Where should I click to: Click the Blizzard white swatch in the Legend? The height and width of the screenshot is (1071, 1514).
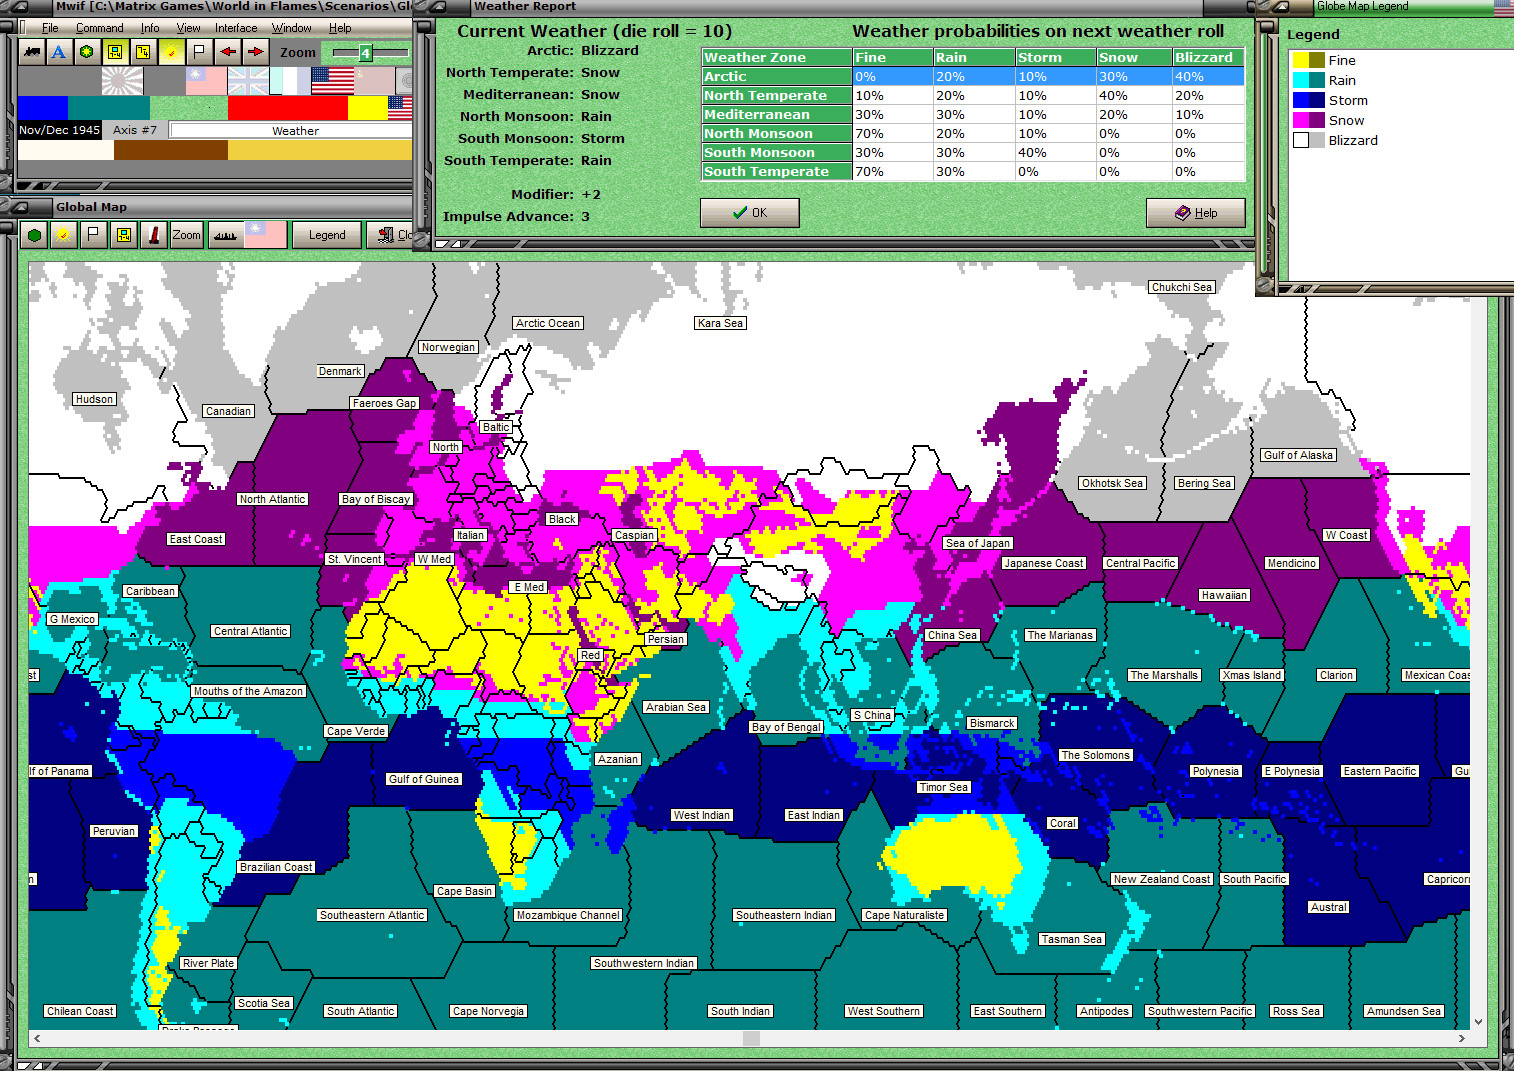click(1301, 140)
